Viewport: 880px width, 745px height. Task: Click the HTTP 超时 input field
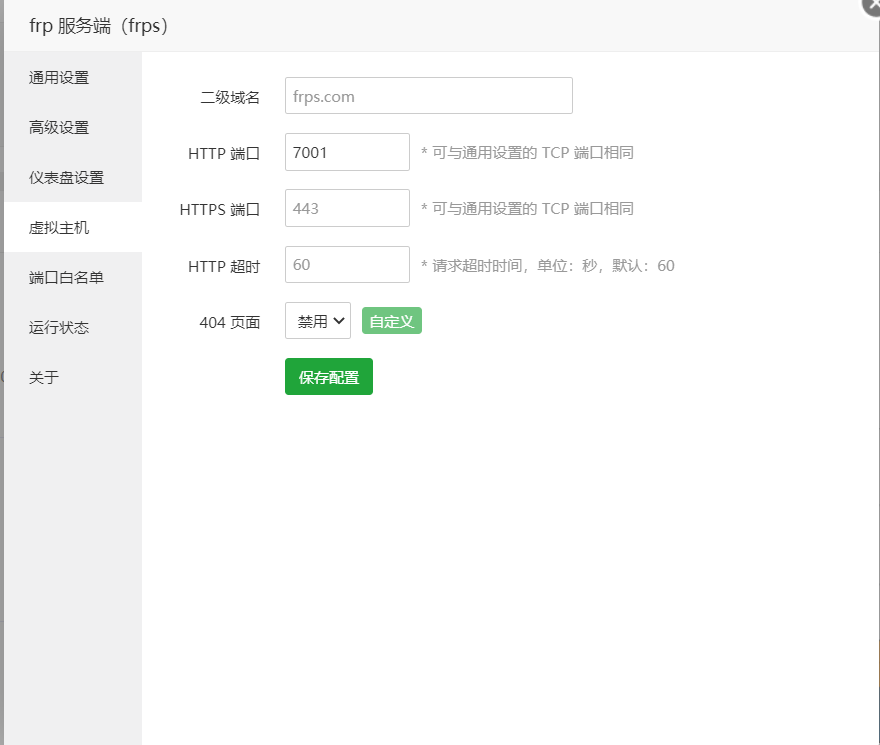click(x=347, y=264)
